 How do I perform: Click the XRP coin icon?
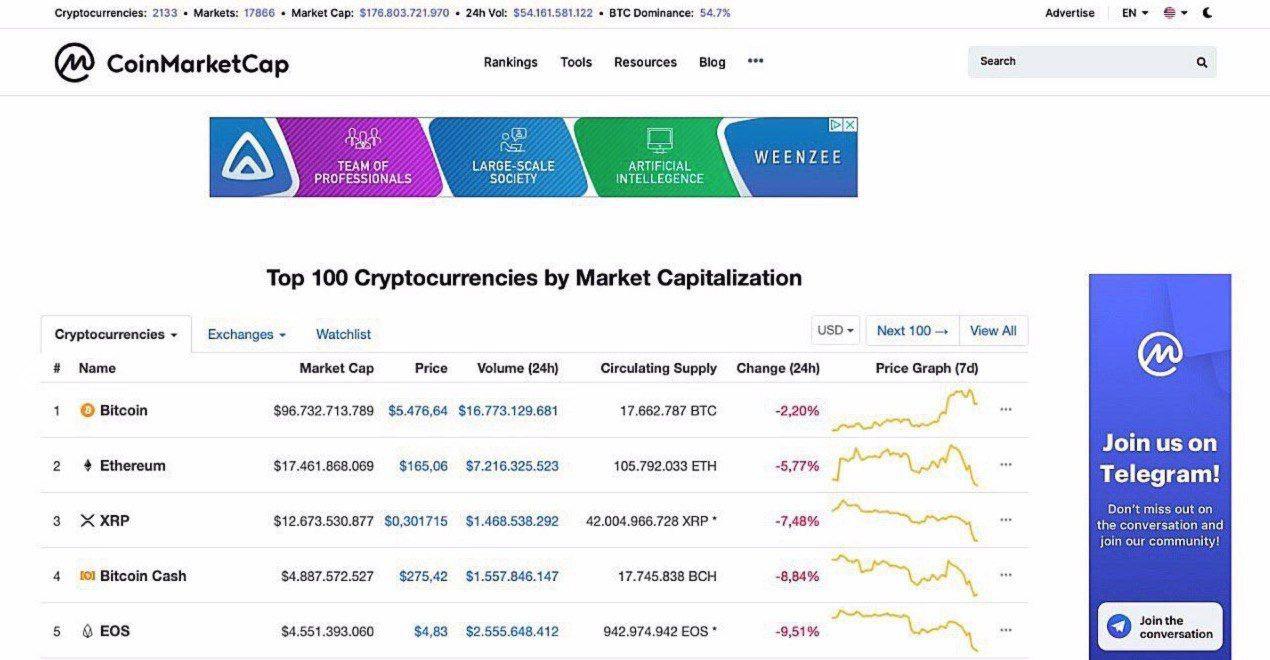[87, 521]
